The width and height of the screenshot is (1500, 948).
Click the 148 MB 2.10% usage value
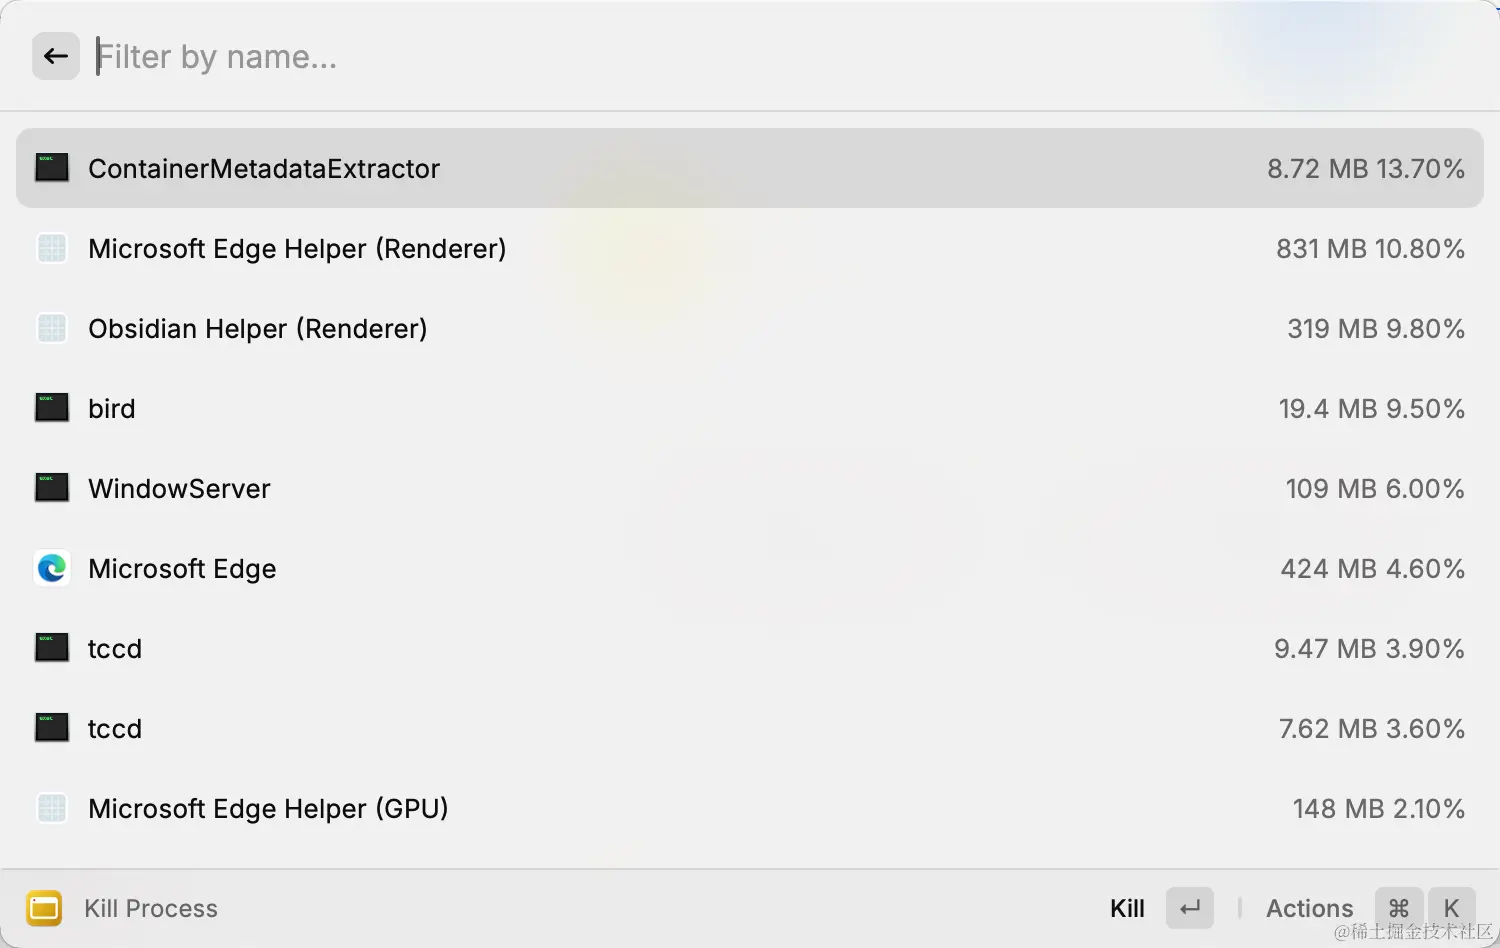coord(1379,808)
